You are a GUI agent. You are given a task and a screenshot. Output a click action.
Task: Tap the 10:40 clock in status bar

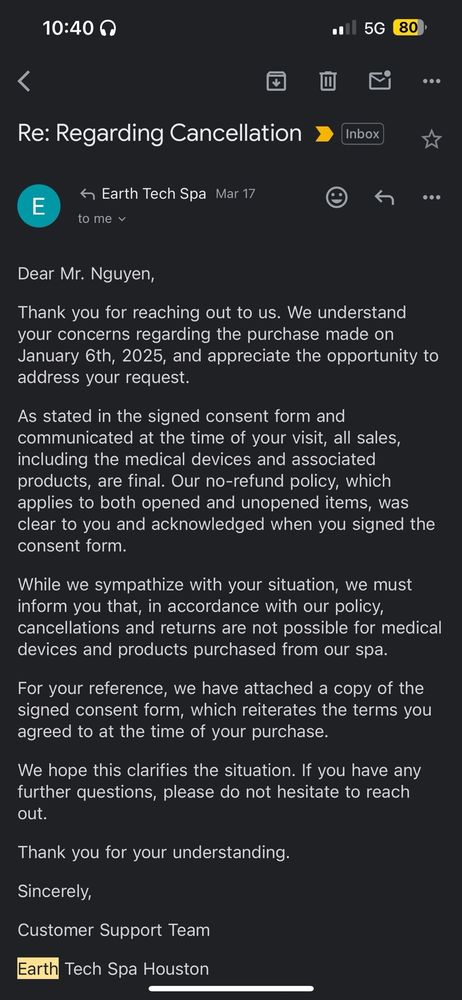68,28
